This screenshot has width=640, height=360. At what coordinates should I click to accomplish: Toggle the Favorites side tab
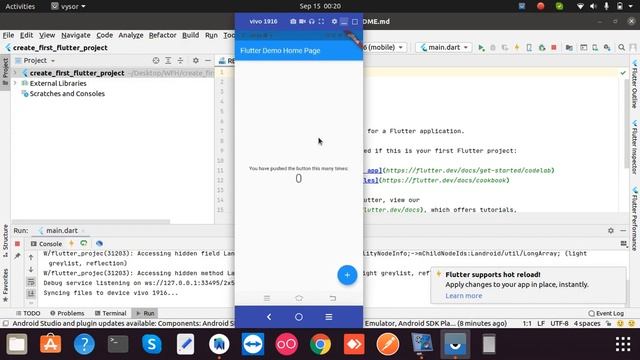point(5,284)
